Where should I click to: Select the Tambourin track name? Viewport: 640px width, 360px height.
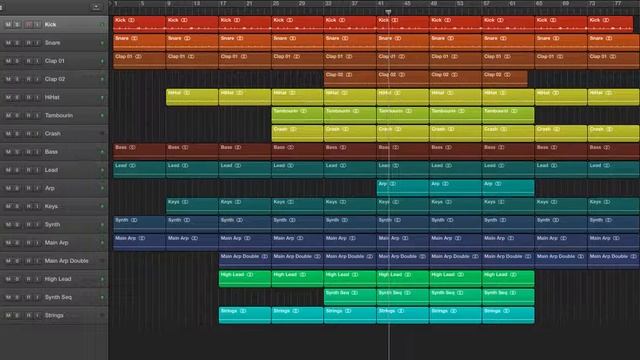click(x=59, y=116)
